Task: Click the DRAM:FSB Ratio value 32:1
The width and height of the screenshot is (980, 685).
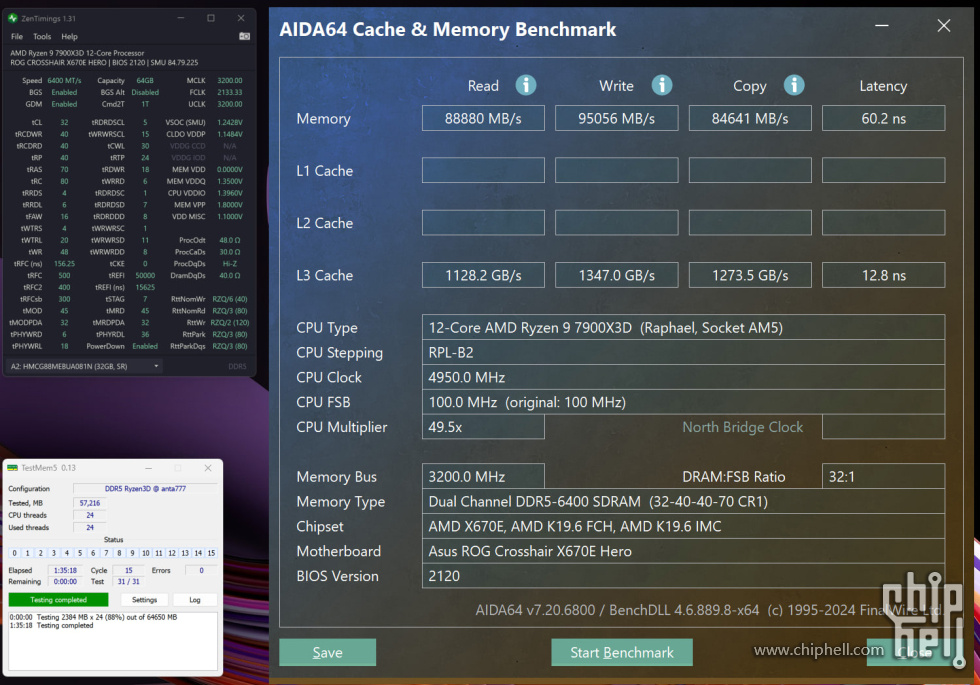Action: [883, 477]
